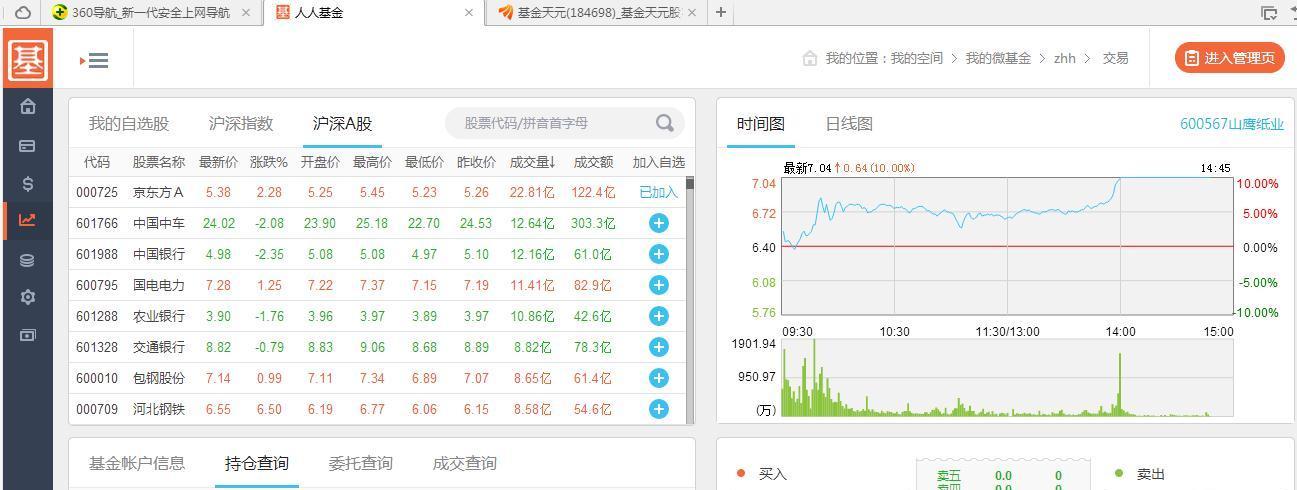
Task: Open 我的空间 breadcrumb link
Action: [x=917, y=58]
